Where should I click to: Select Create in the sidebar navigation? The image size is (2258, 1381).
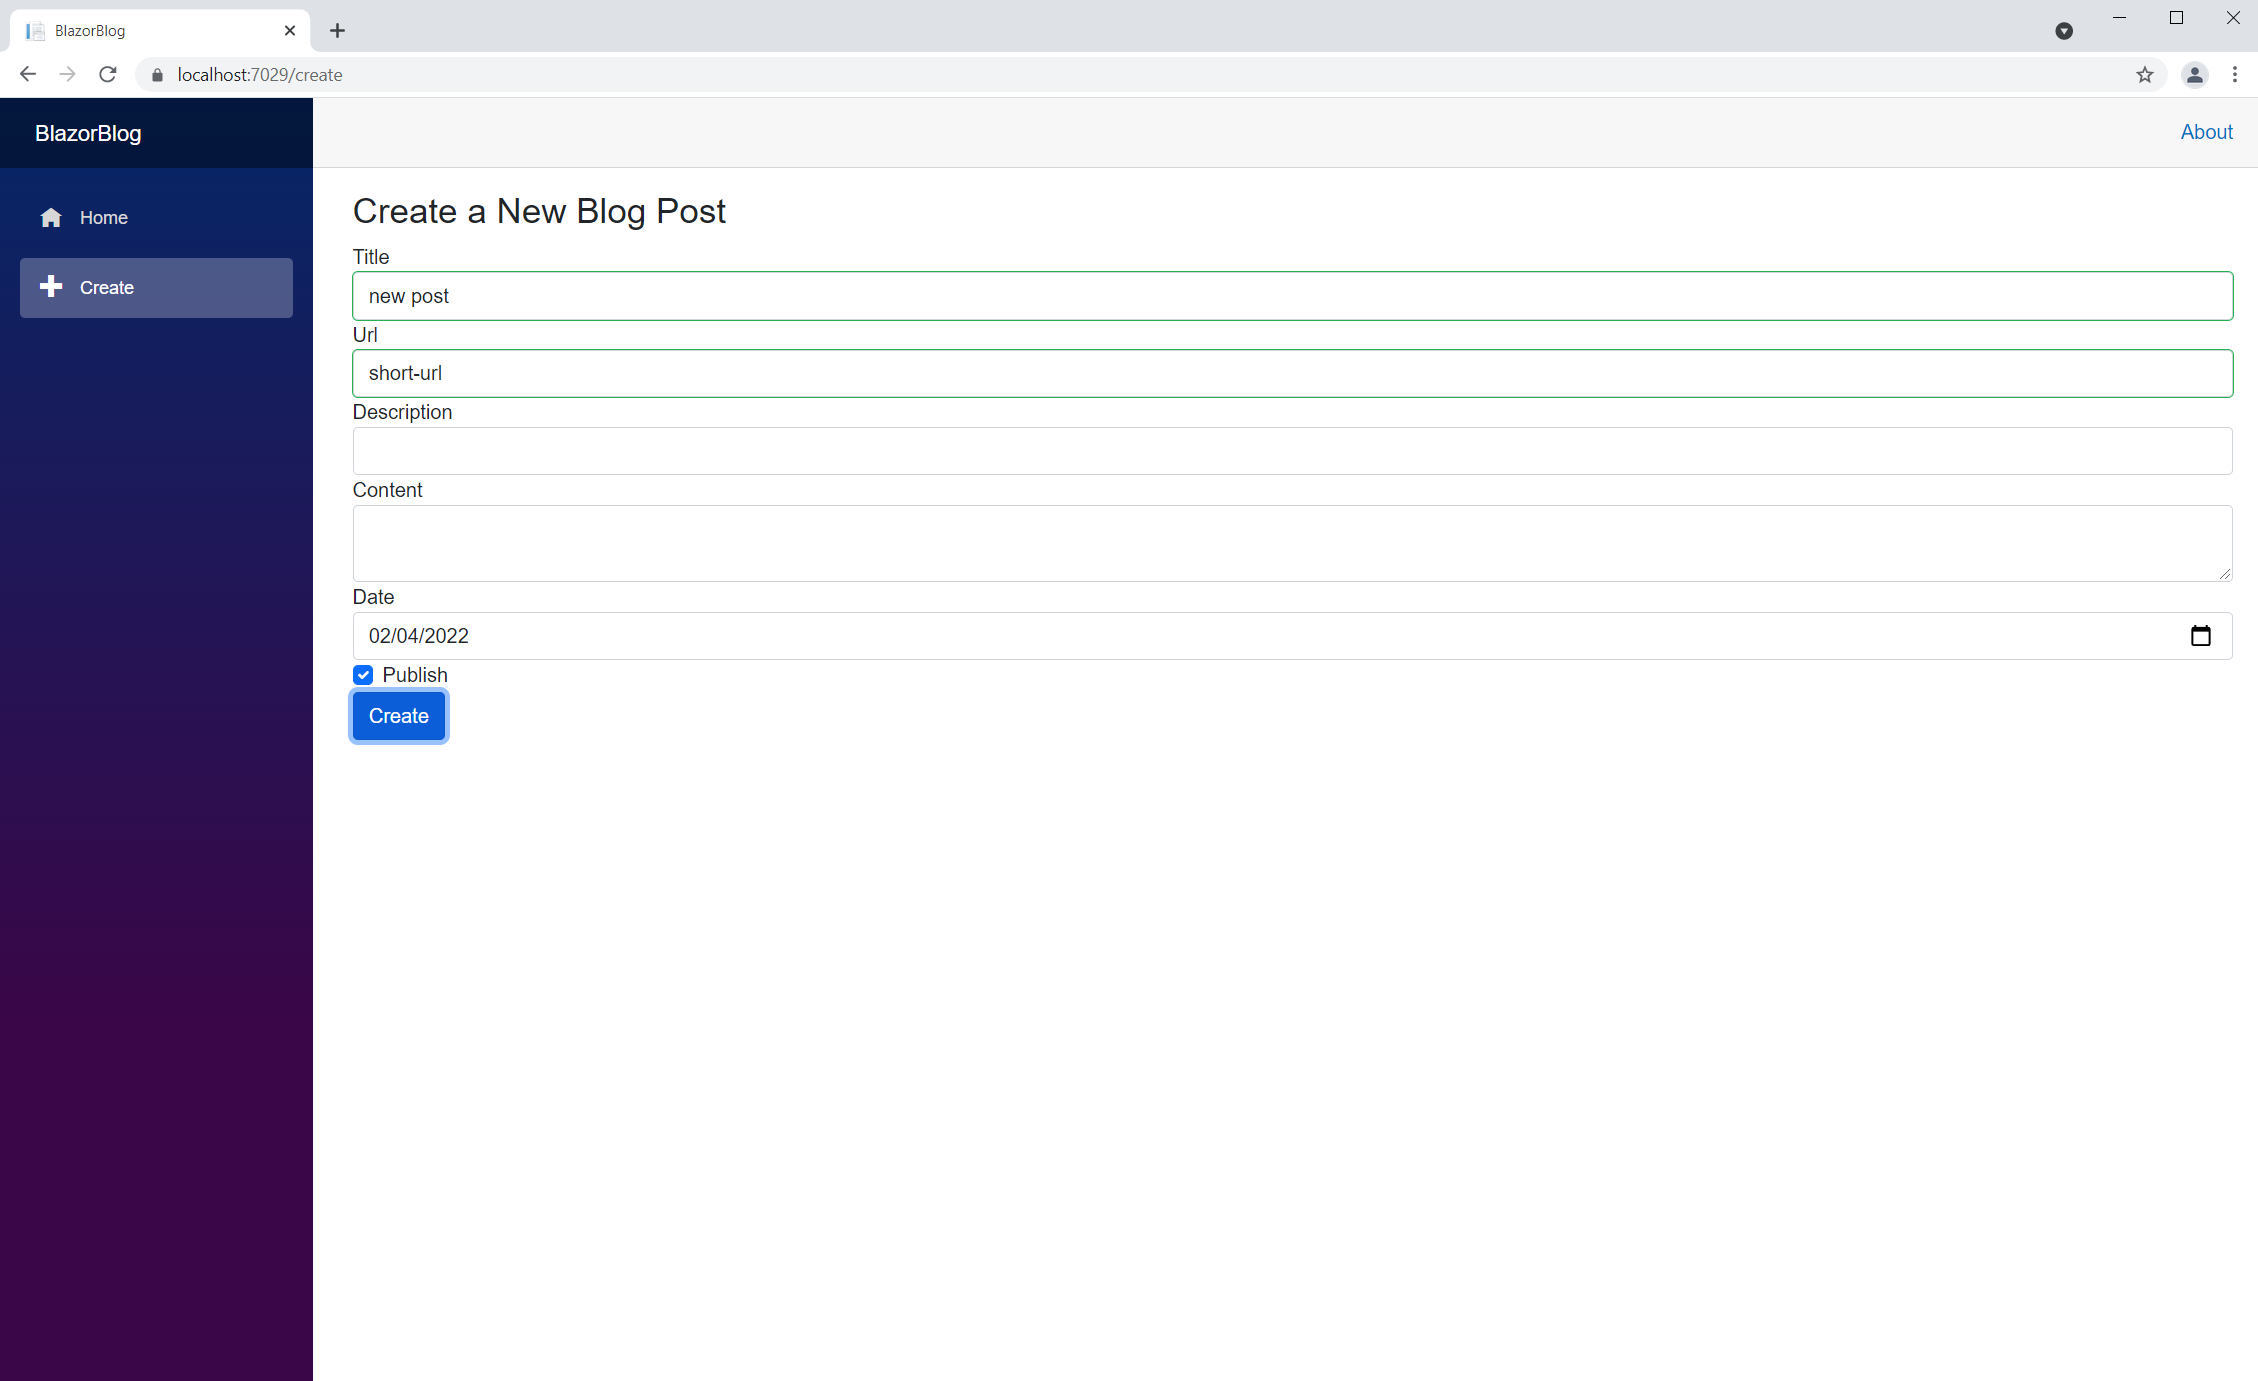(156, 288)
